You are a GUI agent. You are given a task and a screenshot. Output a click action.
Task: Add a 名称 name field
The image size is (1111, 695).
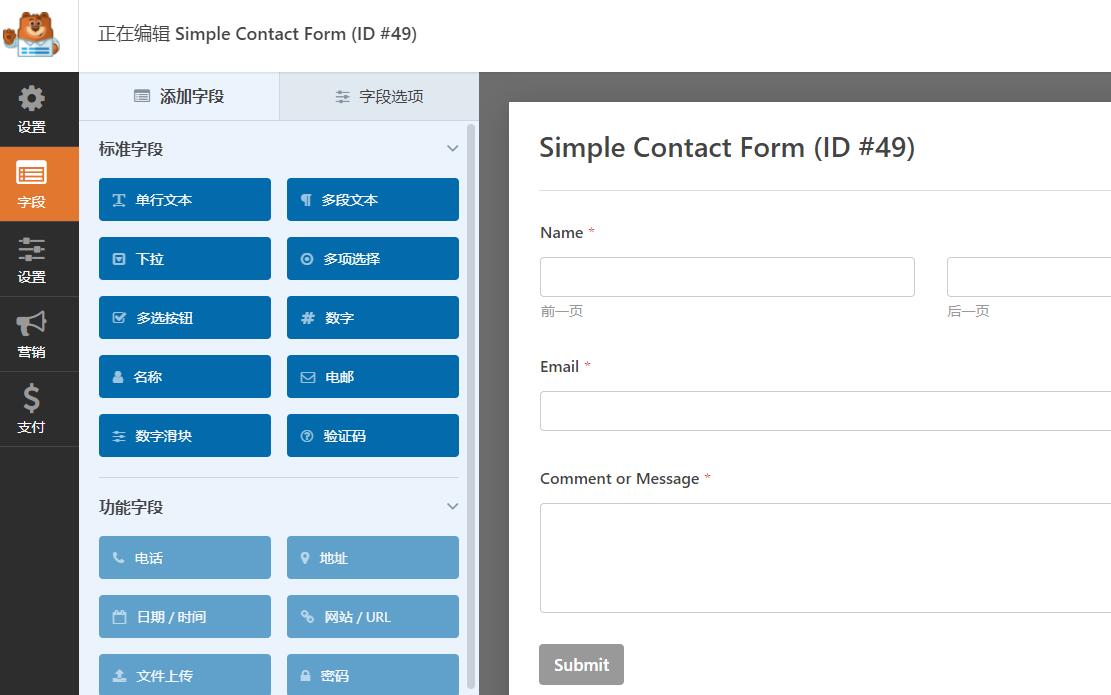[x=185, y=376]
